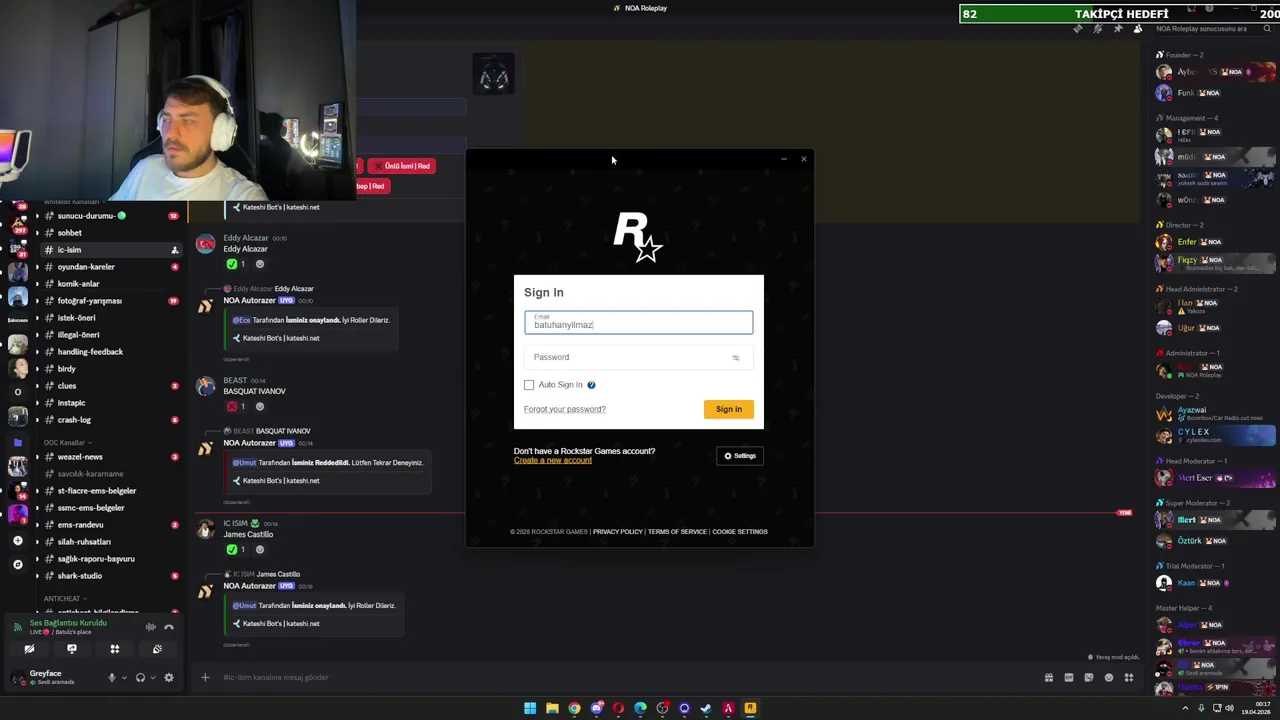
Task: Expand clues channel threads arrow
Action: tap(37, 386)
